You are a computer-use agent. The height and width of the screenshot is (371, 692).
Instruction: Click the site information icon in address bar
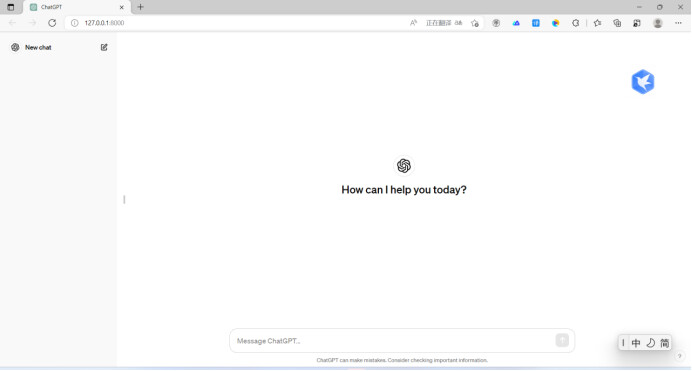click(75, 23)
